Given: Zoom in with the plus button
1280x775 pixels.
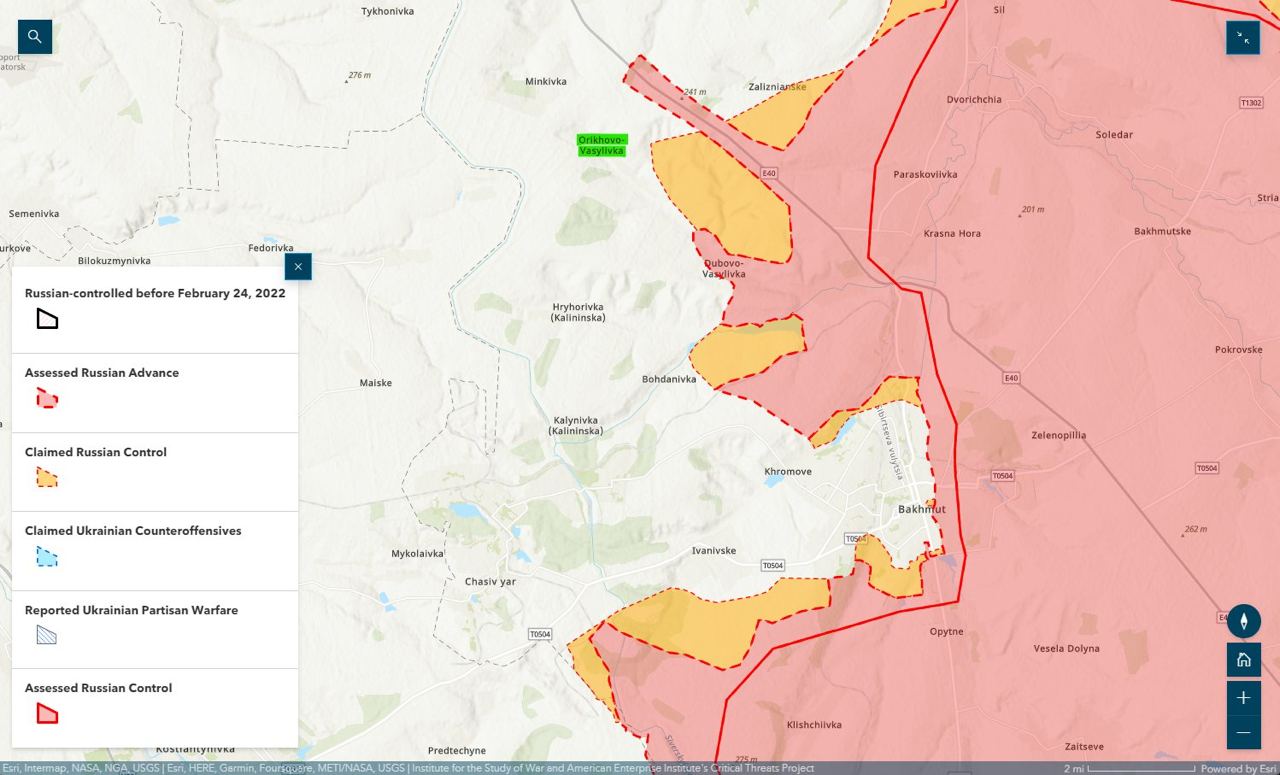Looking at the screenshot, I should (x=1244, y=698).
